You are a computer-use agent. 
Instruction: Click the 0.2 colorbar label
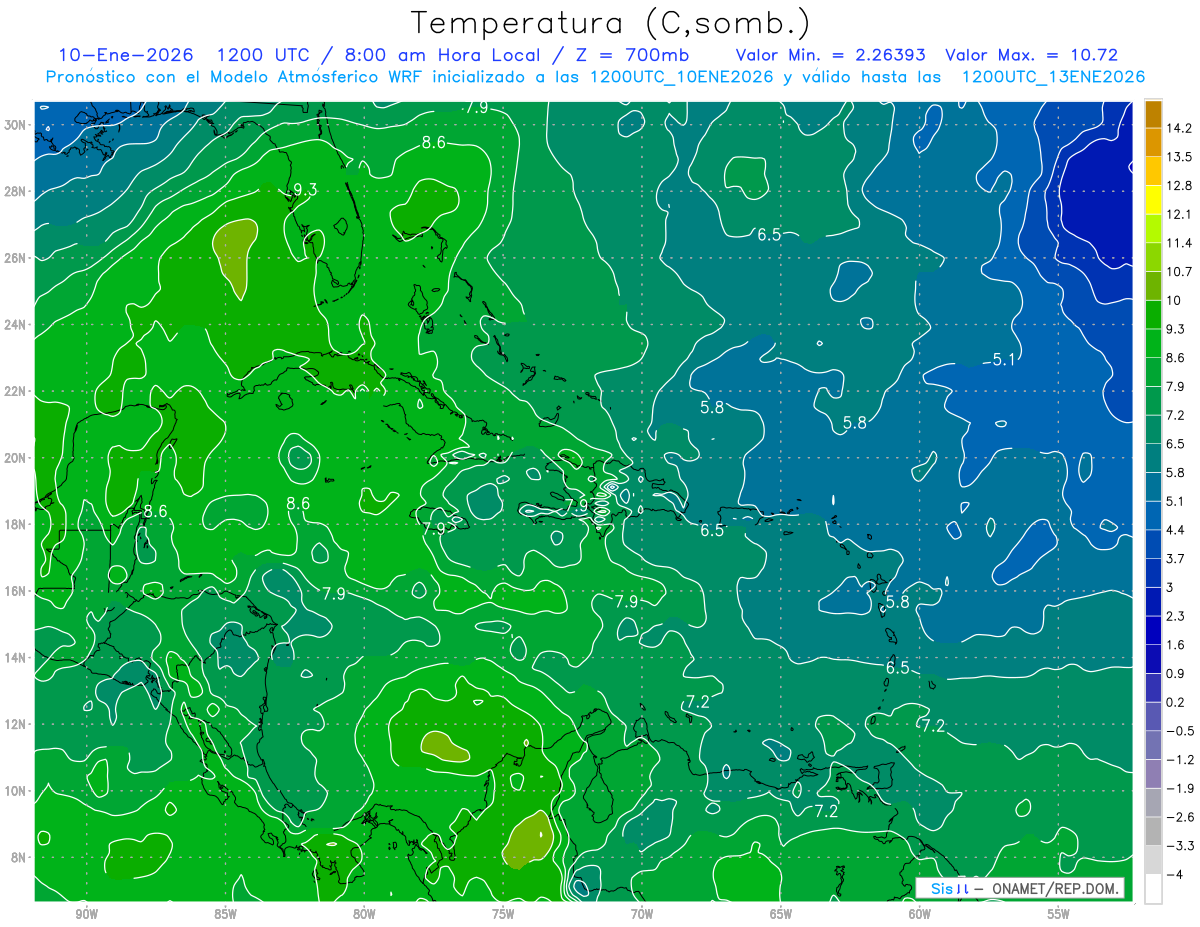click(1176, 702)
